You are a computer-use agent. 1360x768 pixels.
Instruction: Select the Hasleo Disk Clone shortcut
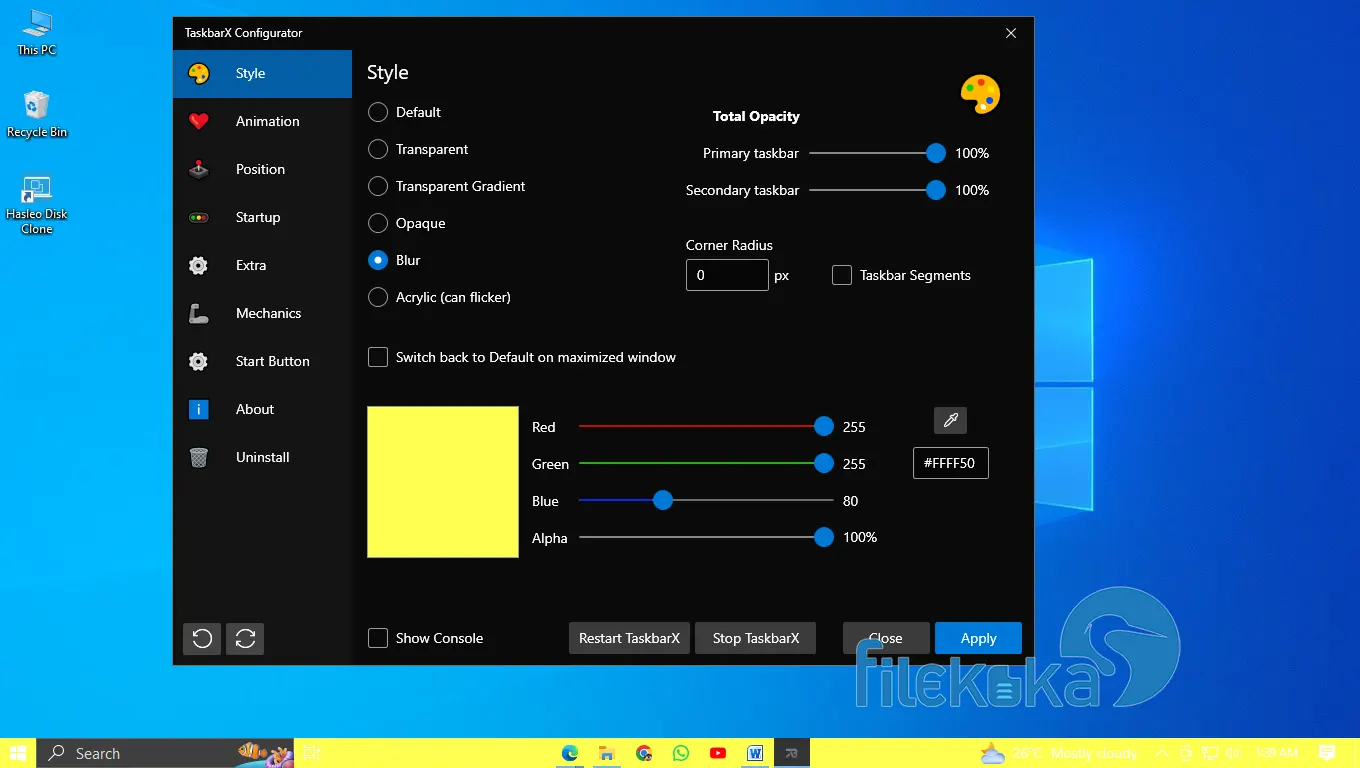(x=37, y=205)
